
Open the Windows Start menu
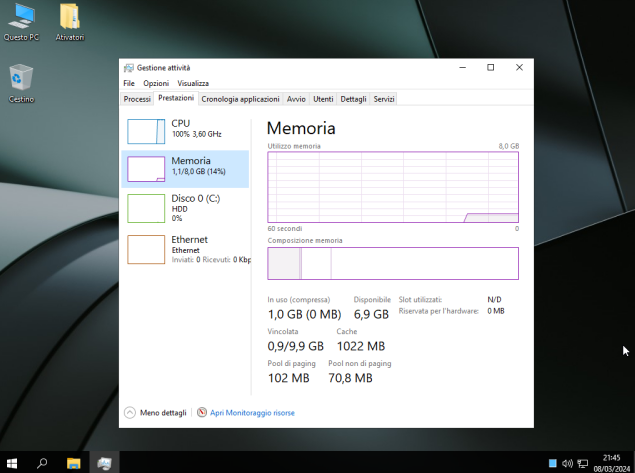(x=12, y=463)
